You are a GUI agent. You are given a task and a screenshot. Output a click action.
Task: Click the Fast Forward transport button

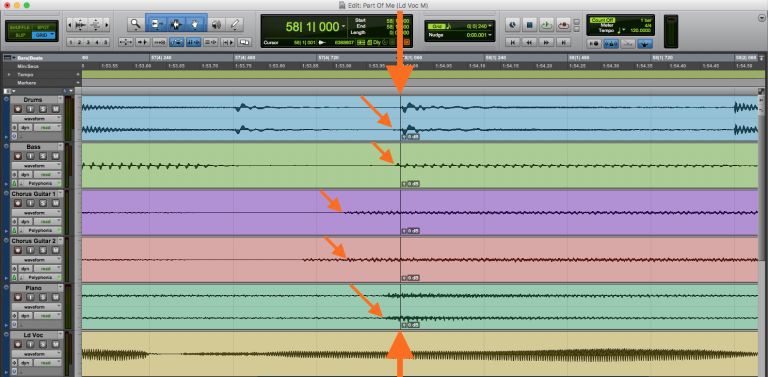click(547, 43)
